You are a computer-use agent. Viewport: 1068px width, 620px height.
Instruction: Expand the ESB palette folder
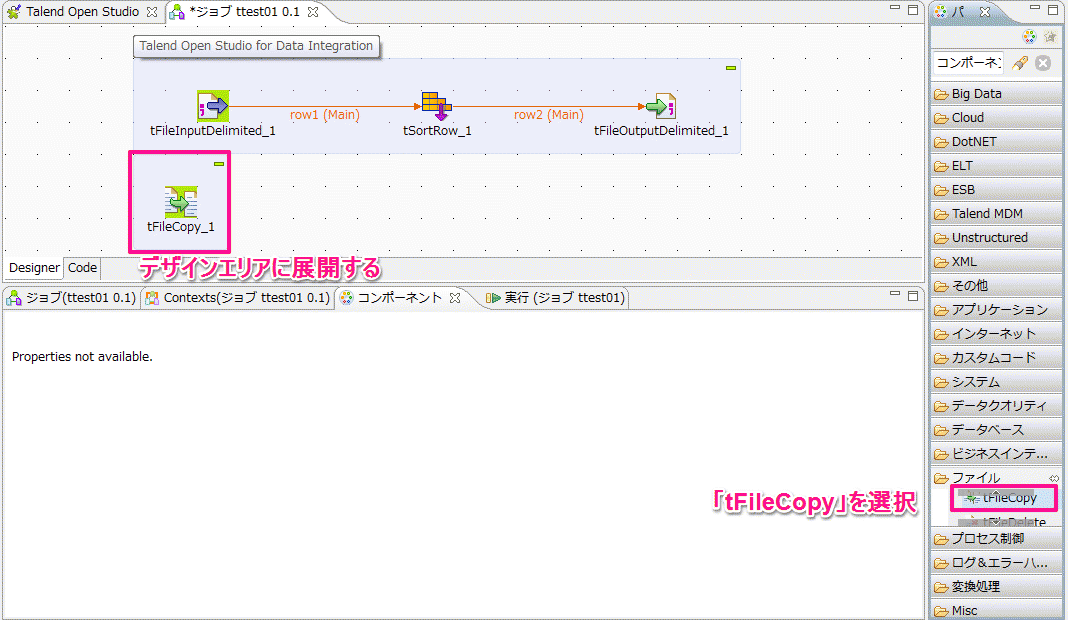click(x=996, y=190)
